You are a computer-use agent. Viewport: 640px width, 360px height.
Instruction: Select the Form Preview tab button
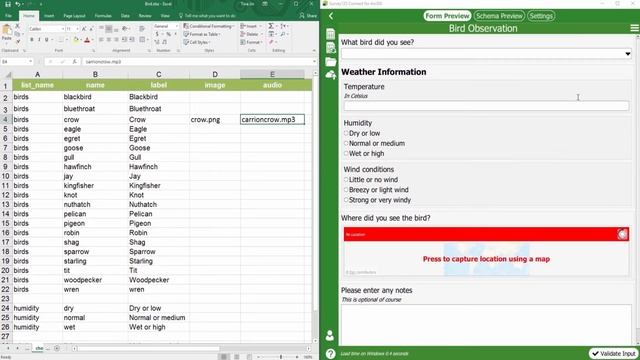447,16
